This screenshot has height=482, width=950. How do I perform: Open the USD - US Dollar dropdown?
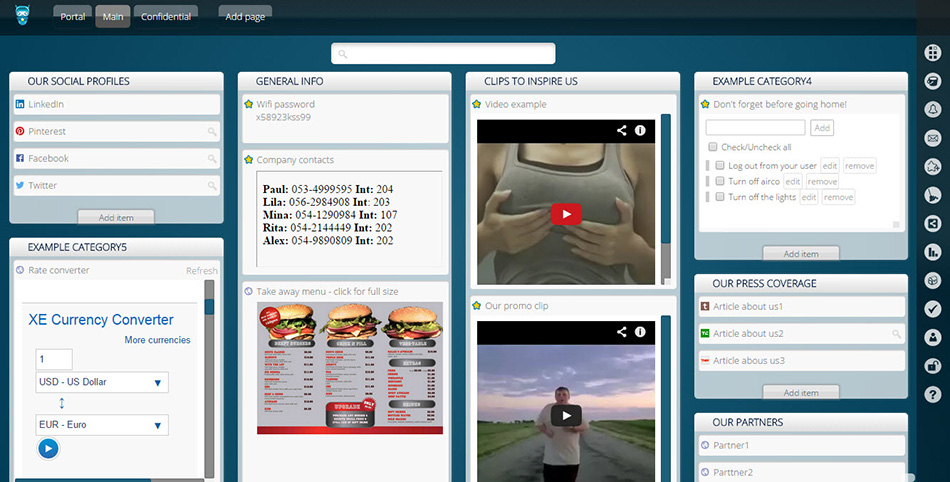click(102, 383)
